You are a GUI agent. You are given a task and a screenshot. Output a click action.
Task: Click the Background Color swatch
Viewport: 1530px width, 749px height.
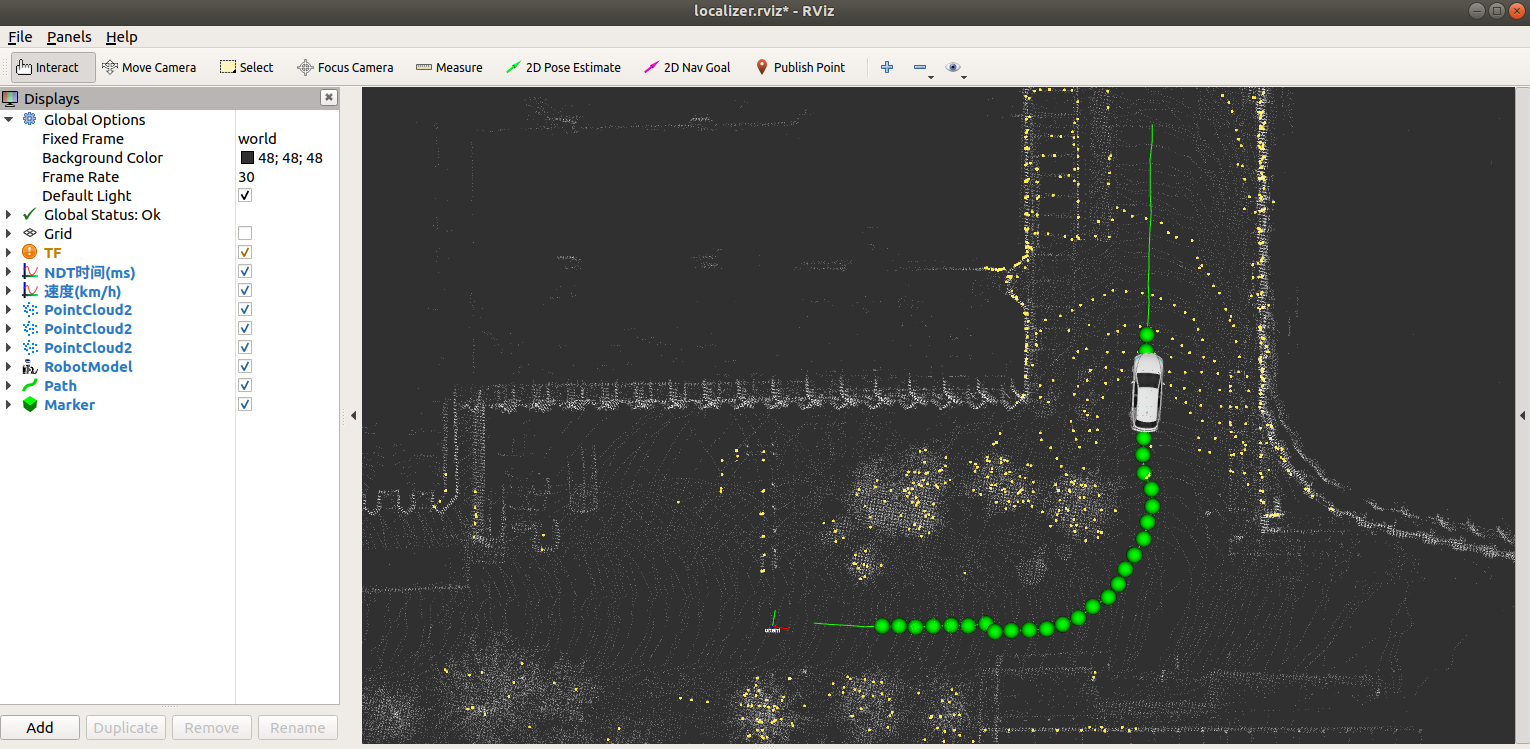247,158
